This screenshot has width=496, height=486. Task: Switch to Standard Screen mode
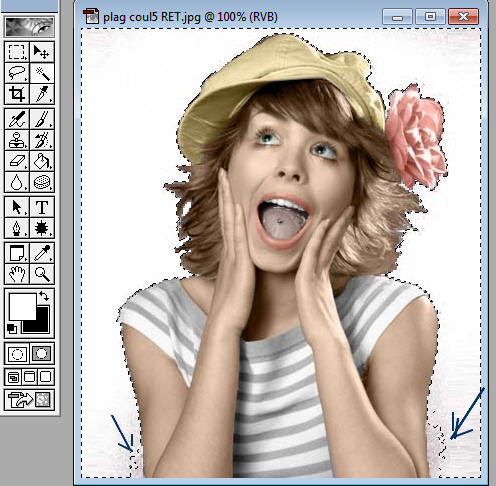pos(13,377)
